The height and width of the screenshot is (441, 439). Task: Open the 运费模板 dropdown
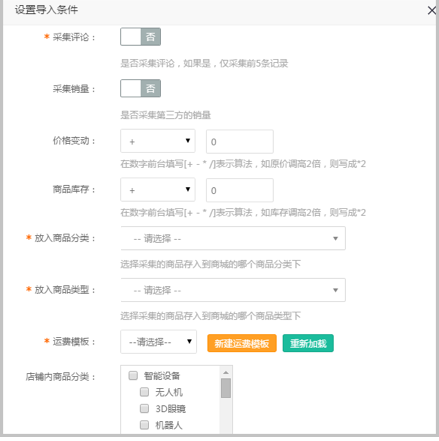pos(158,342)
